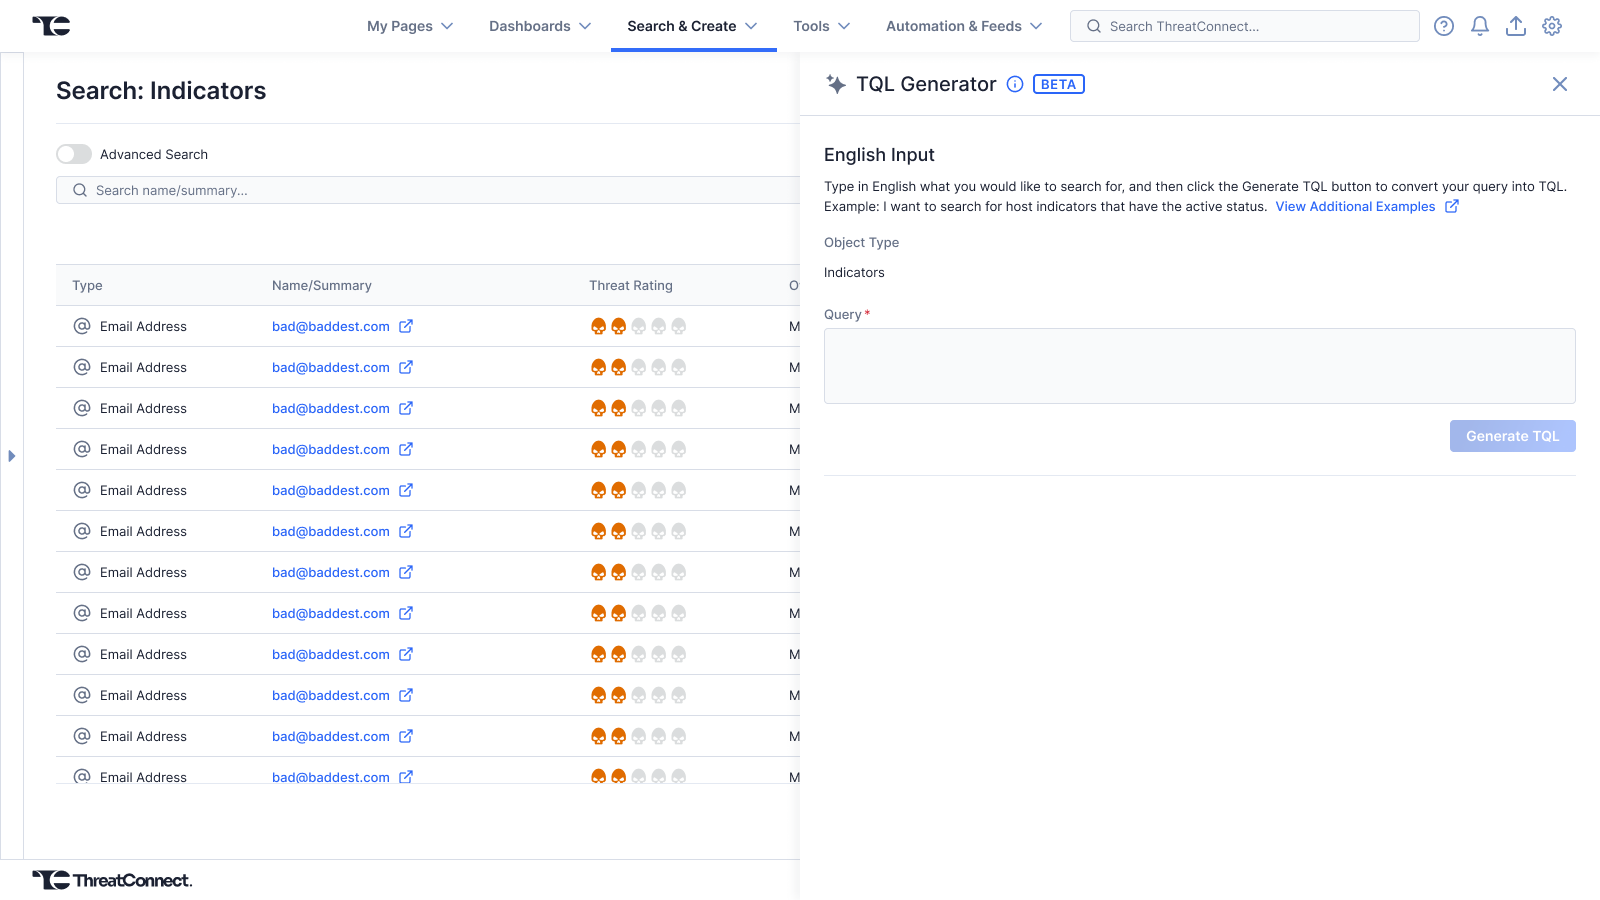This screenshot has height=900, width=1600.
Task: Expand the Dashboards dropdown
Action: [x=540, y=26]
